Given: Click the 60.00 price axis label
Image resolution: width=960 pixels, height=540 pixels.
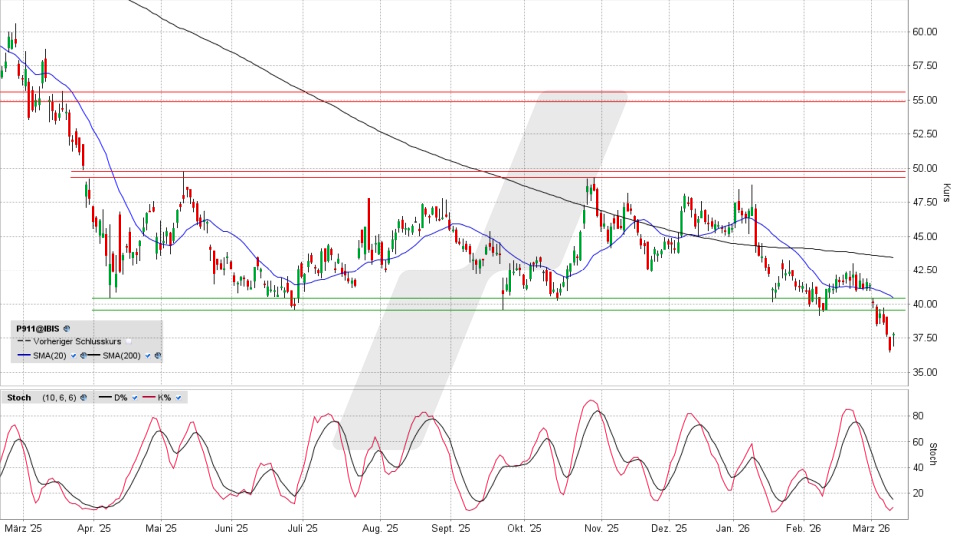Looking at the screenshot, I should [x=923, y=31].
